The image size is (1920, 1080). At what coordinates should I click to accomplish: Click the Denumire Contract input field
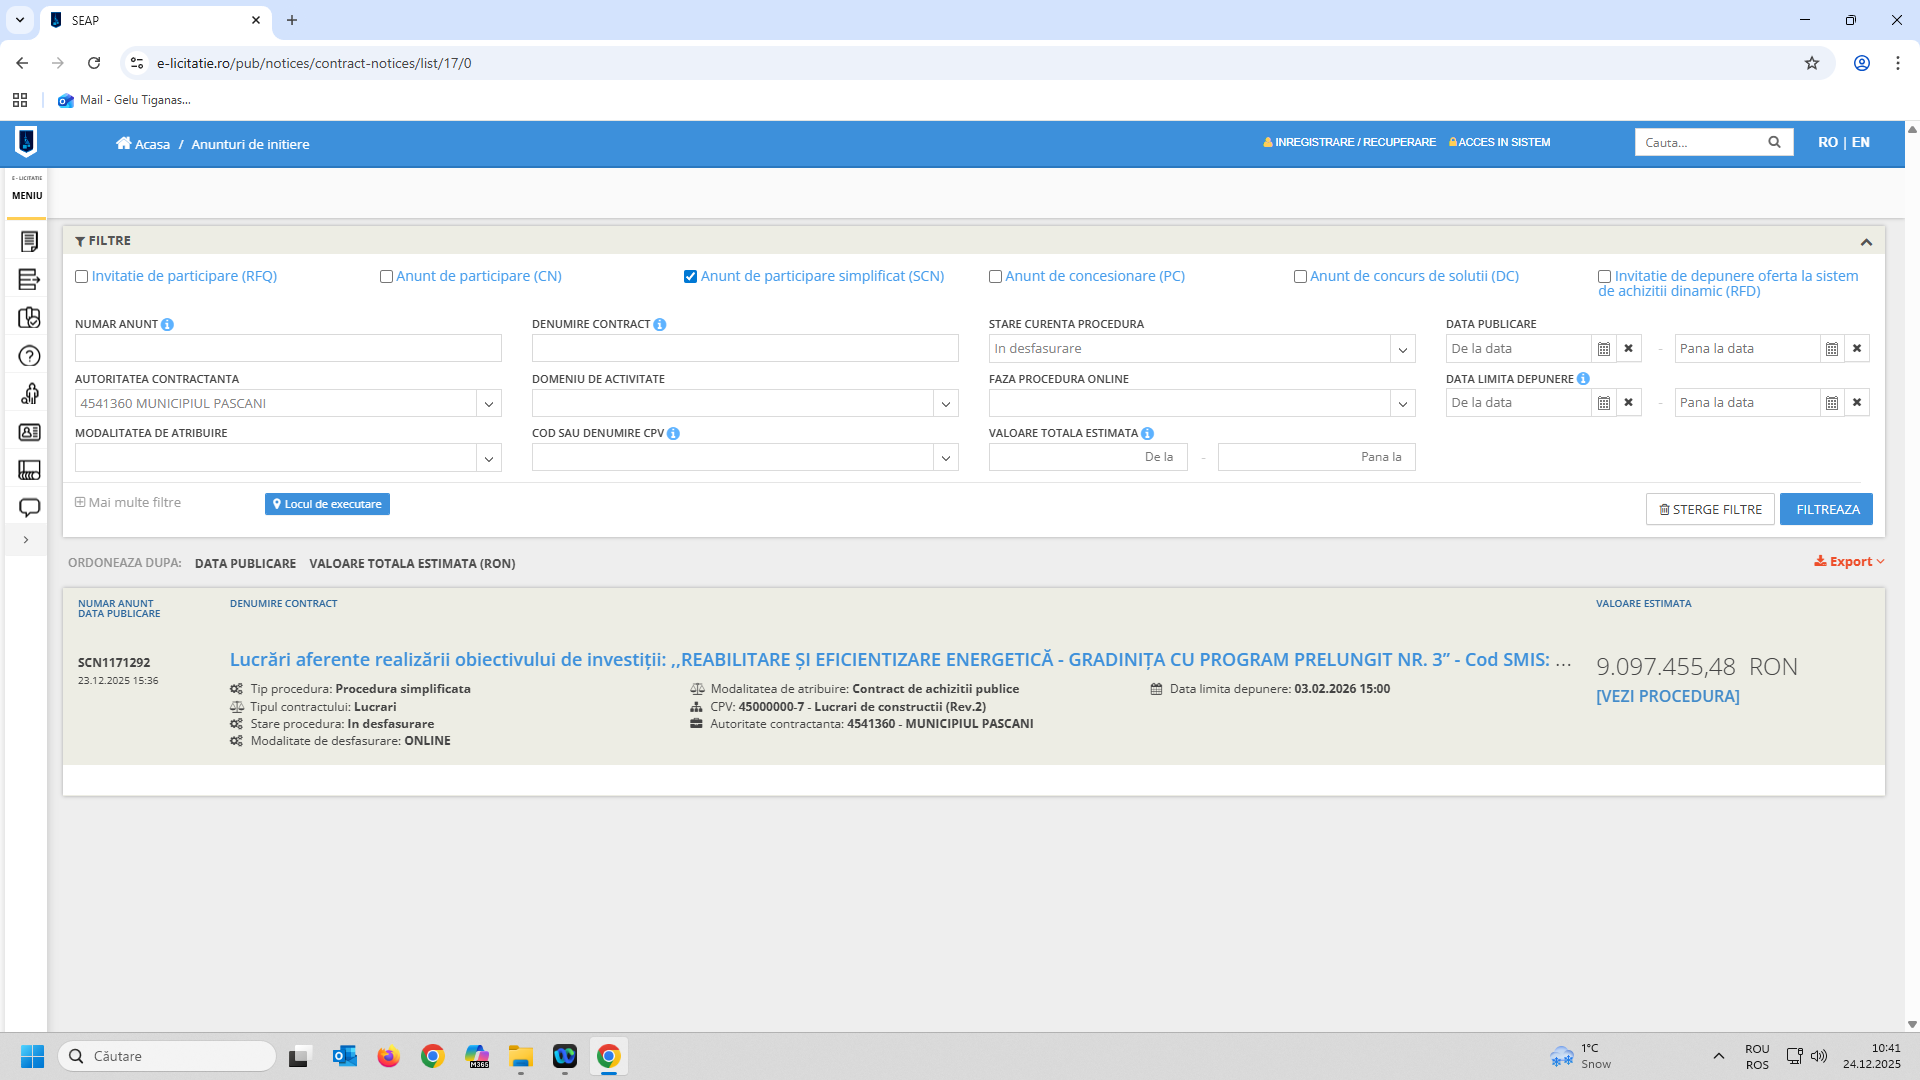[x=744, y=349]
